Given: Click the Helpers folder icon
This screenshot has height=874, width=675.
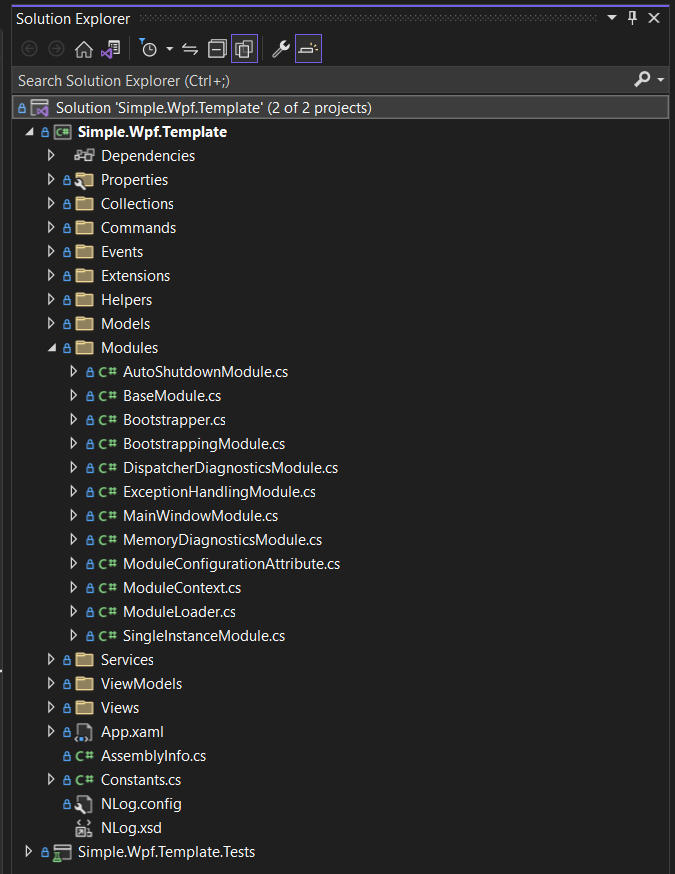Looking at the screenshot, I should 85,299.
